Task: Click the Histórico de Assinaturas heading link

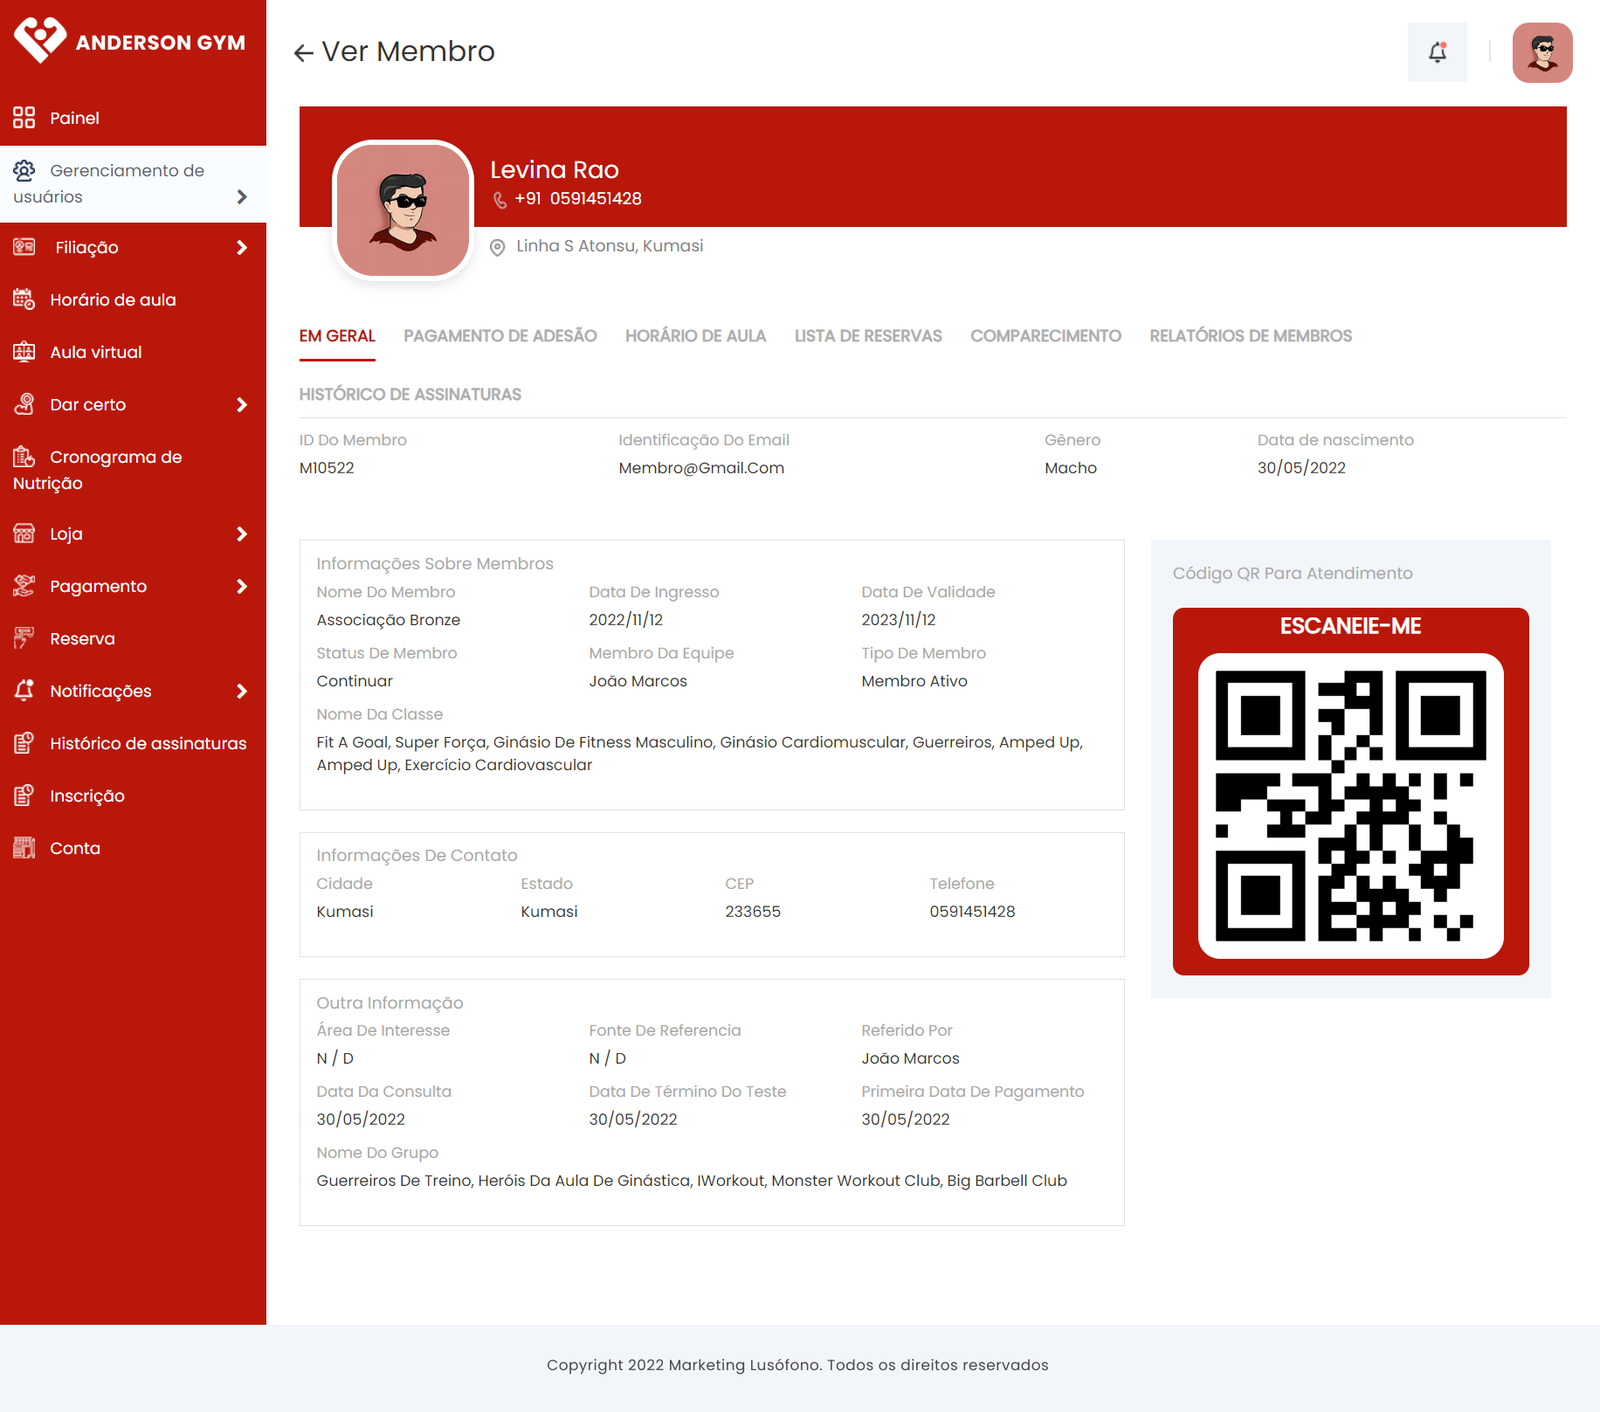Action: pyautogui.click(x=410, y=394)
